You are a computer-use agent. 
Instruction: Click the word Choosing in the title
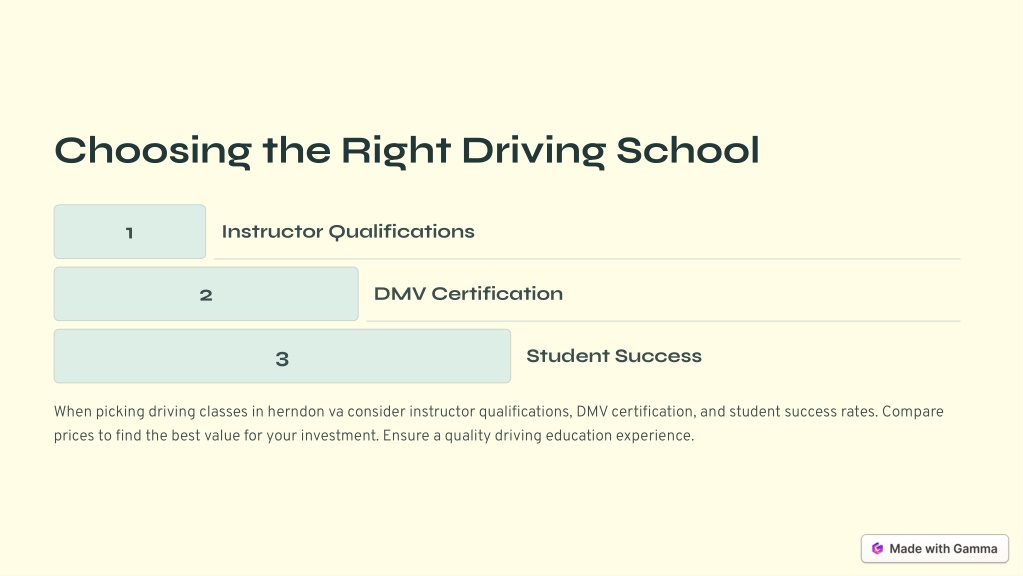[153, 151]
